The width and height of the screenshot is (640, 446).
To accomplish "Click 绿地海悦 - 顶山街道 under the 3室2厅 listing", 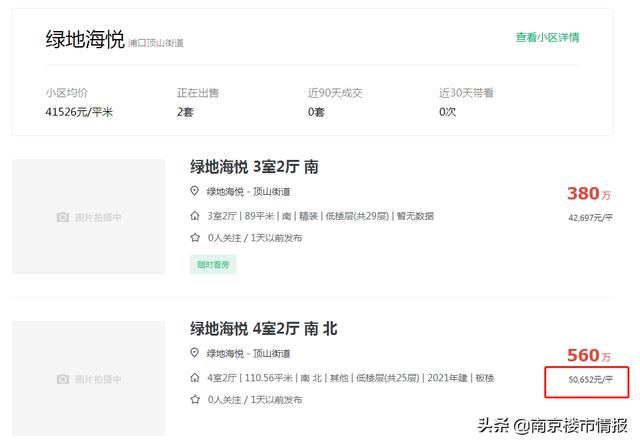I will tap(249, 191).
